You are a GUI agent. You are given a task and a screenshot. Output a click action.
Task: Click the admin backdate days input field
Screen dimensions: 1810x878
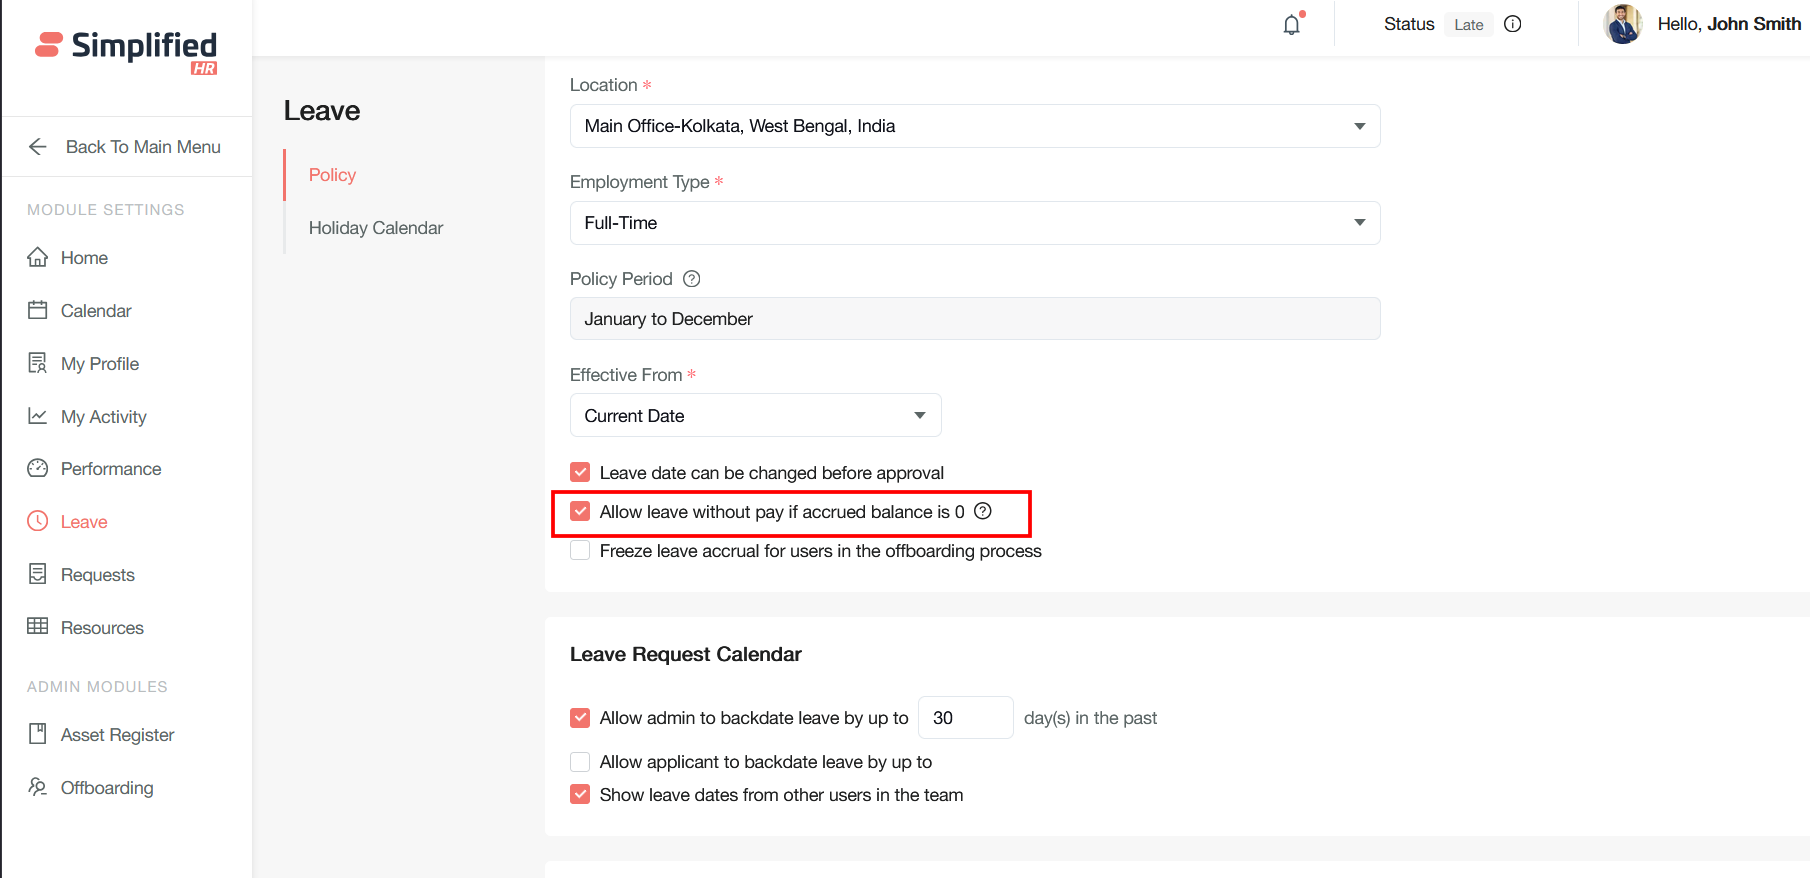click(x=965, y=718)
